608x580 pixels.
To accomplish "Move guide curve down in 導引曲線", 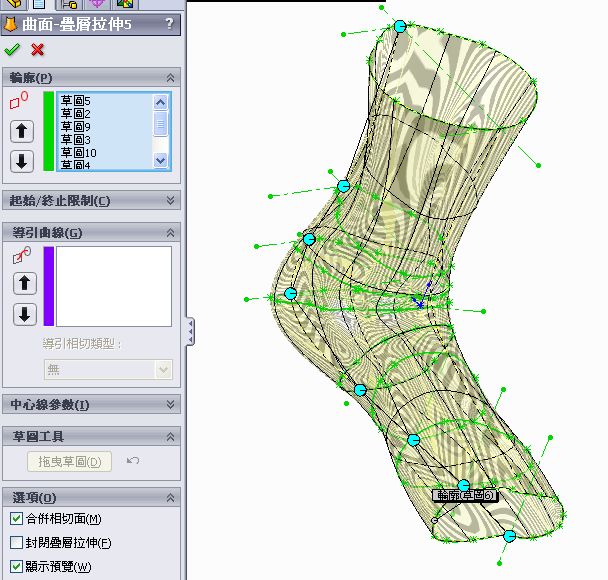I will pyautogui.click(x=25, y=314).
